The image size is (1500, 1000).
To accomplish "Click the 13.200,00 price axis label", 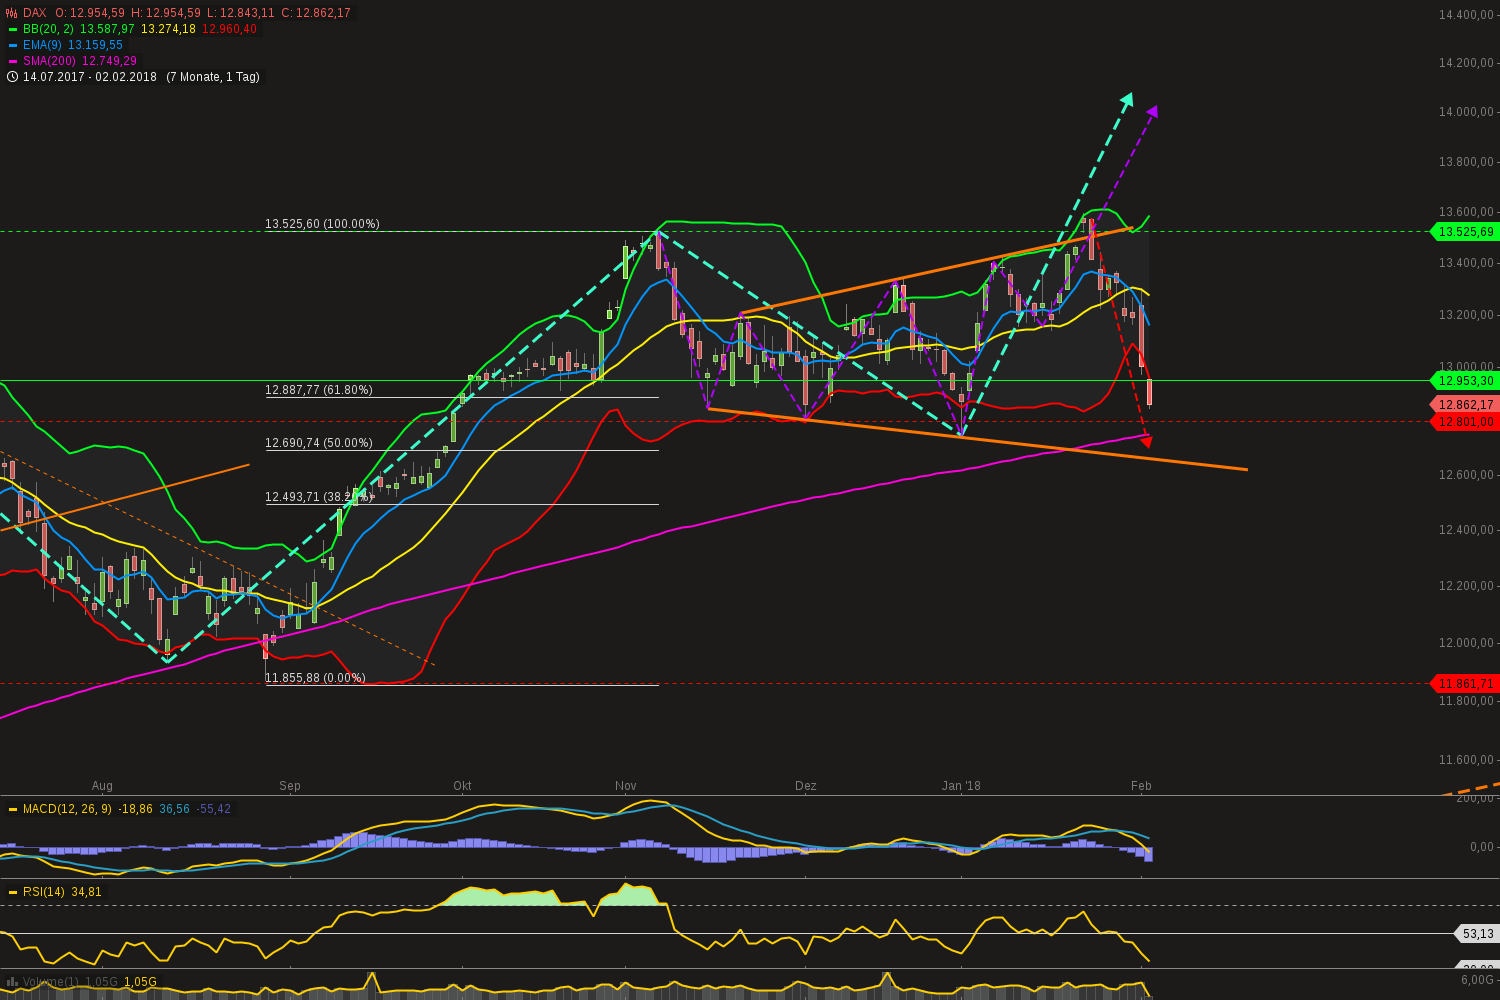I will point(1466,315).
